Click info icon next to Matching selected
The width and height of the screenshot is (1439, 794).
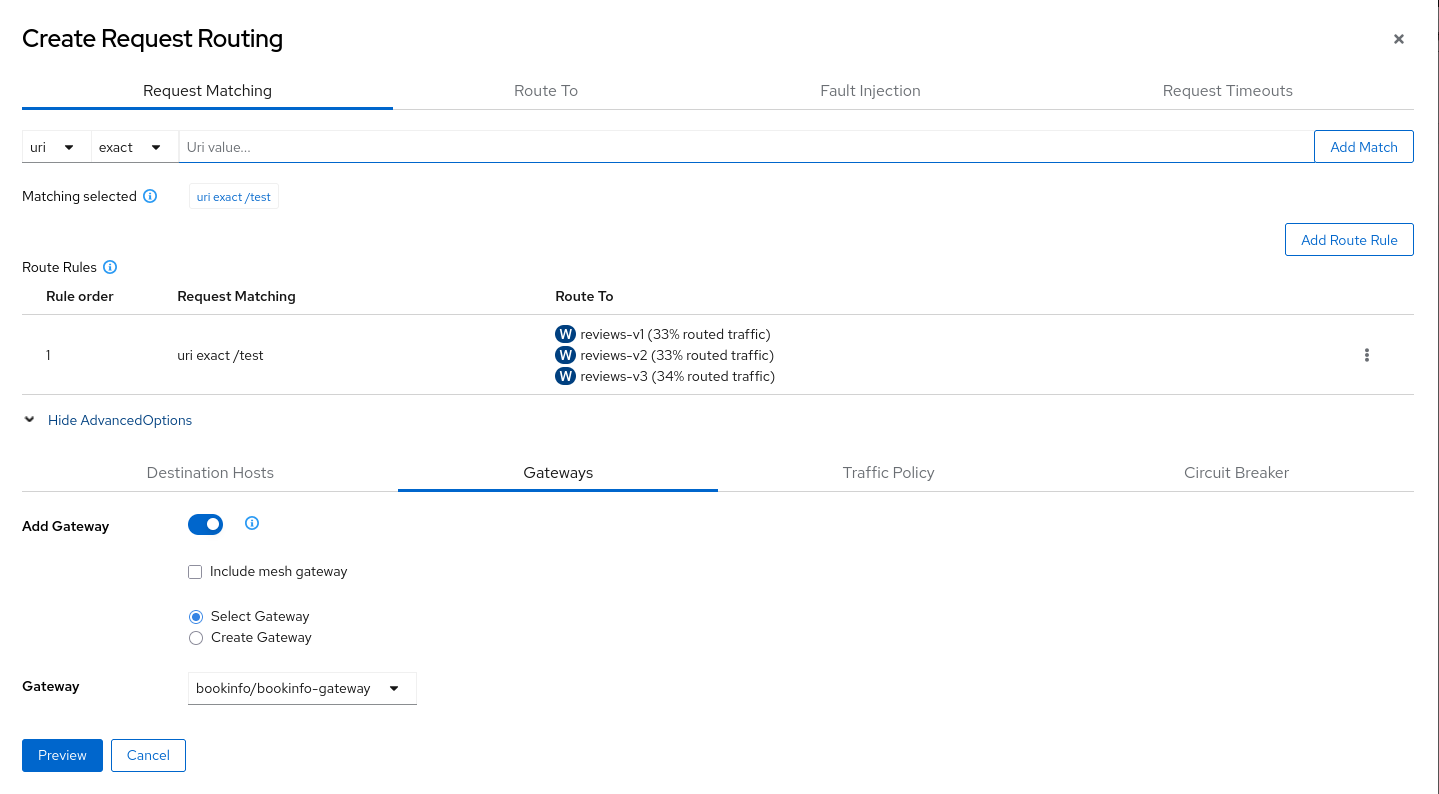pos(150,197)
